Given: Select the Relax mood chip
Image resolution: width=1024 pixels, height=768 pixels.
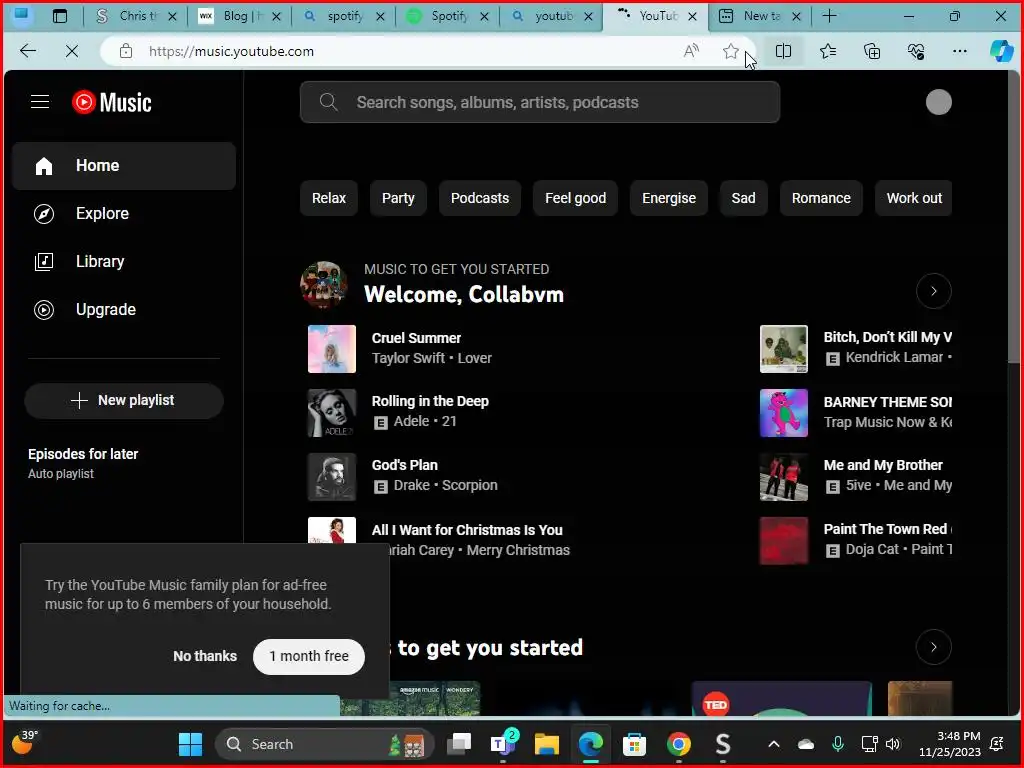Looking at the screenshot, I should 328,198.
